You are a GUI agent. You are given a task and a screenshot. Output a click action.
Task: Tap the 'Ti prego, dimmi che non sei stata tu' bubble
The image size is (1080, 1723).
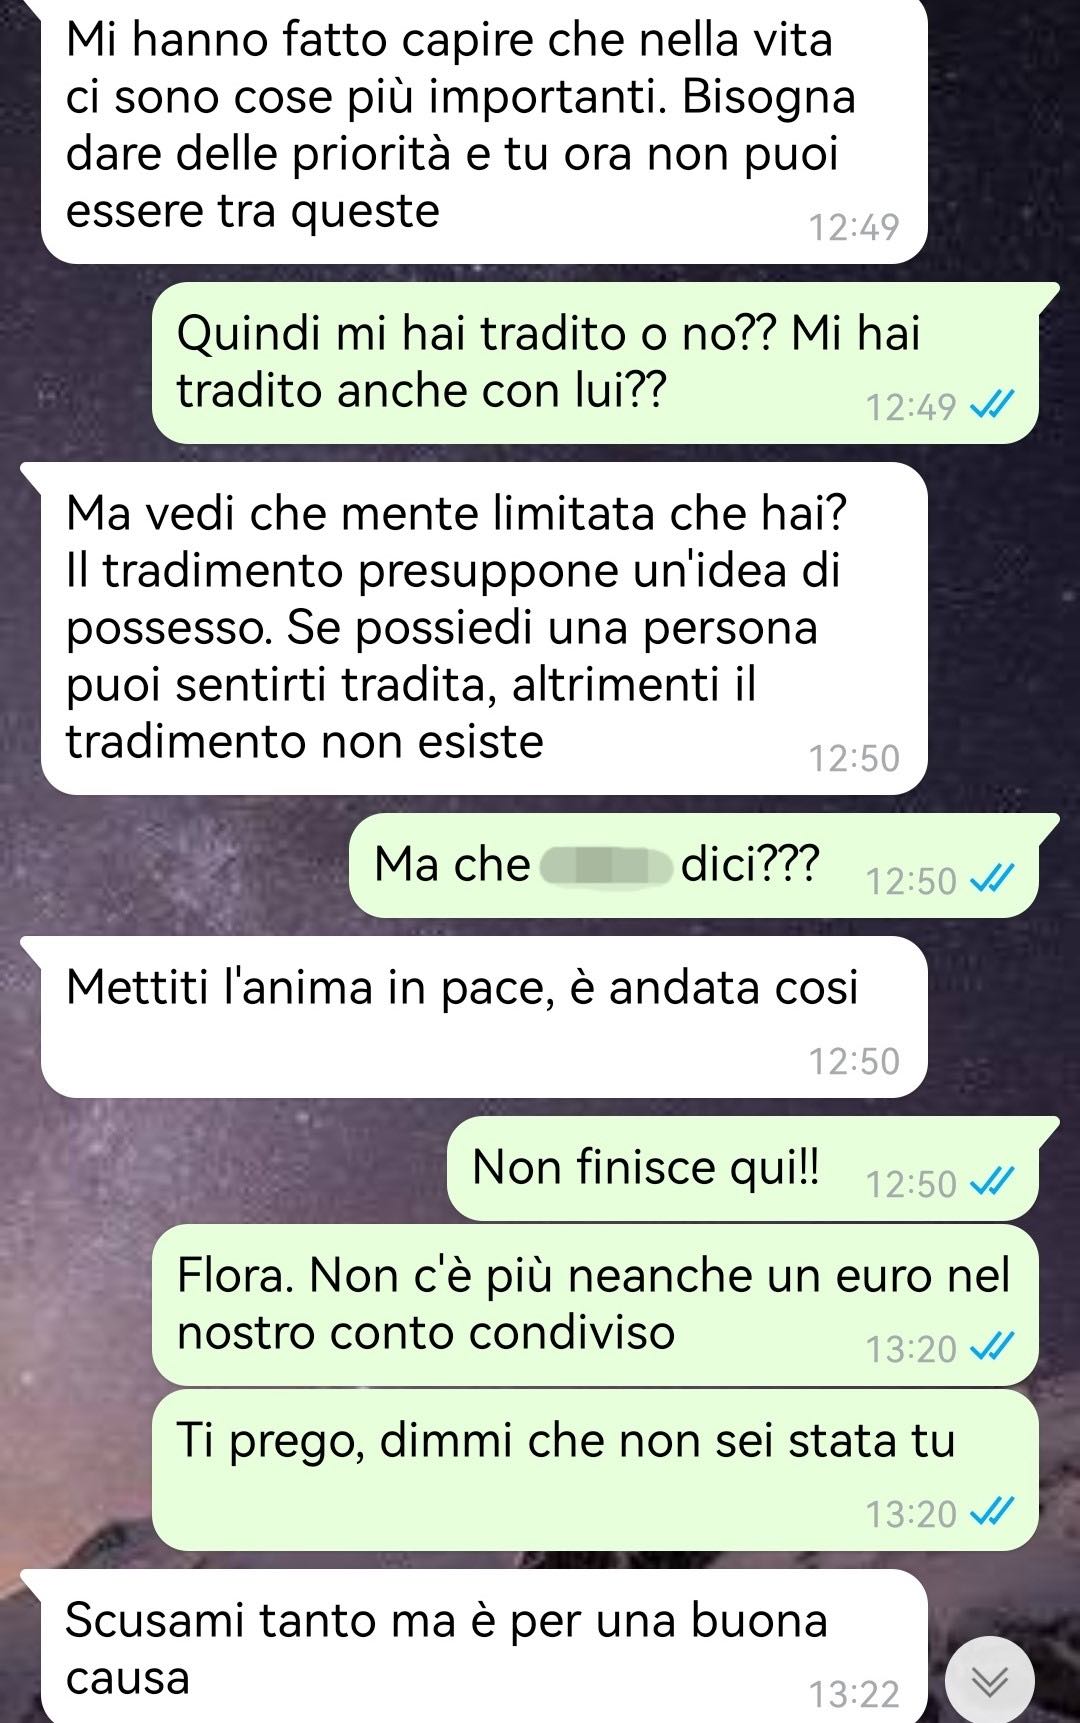[595, 1470]
